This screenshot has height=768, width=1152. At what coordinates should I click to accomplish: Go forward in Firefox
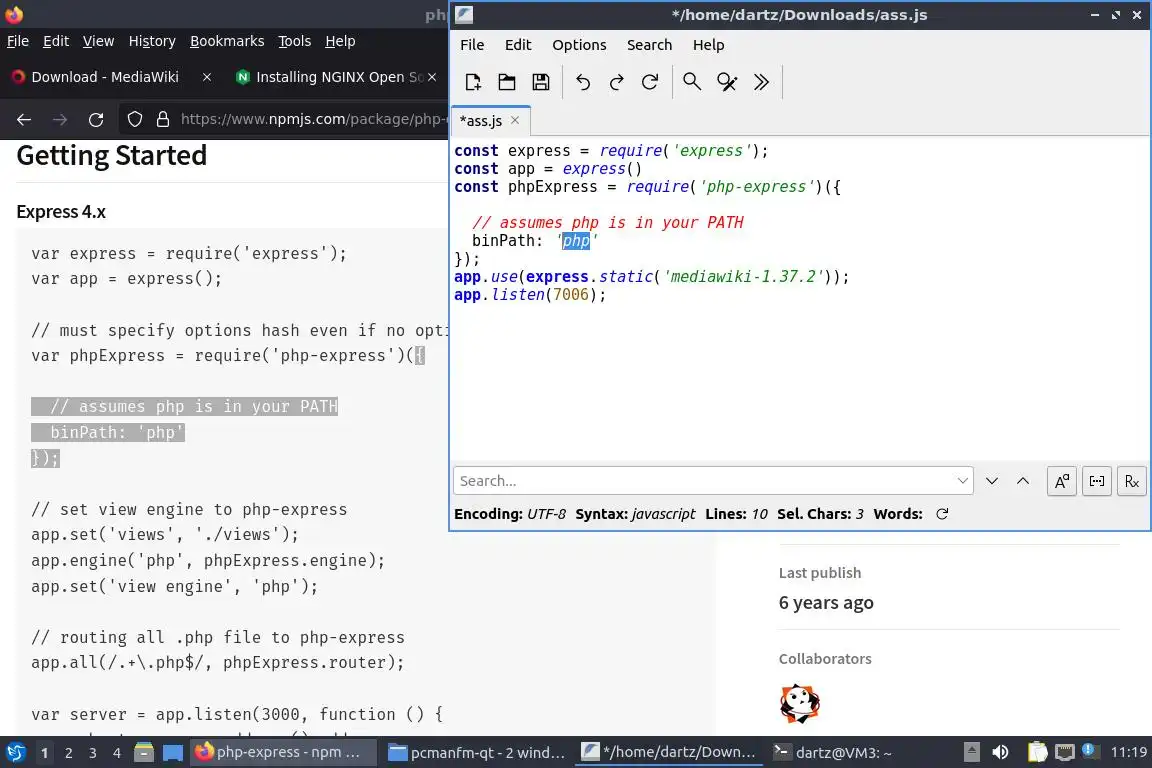coord(60,119)
